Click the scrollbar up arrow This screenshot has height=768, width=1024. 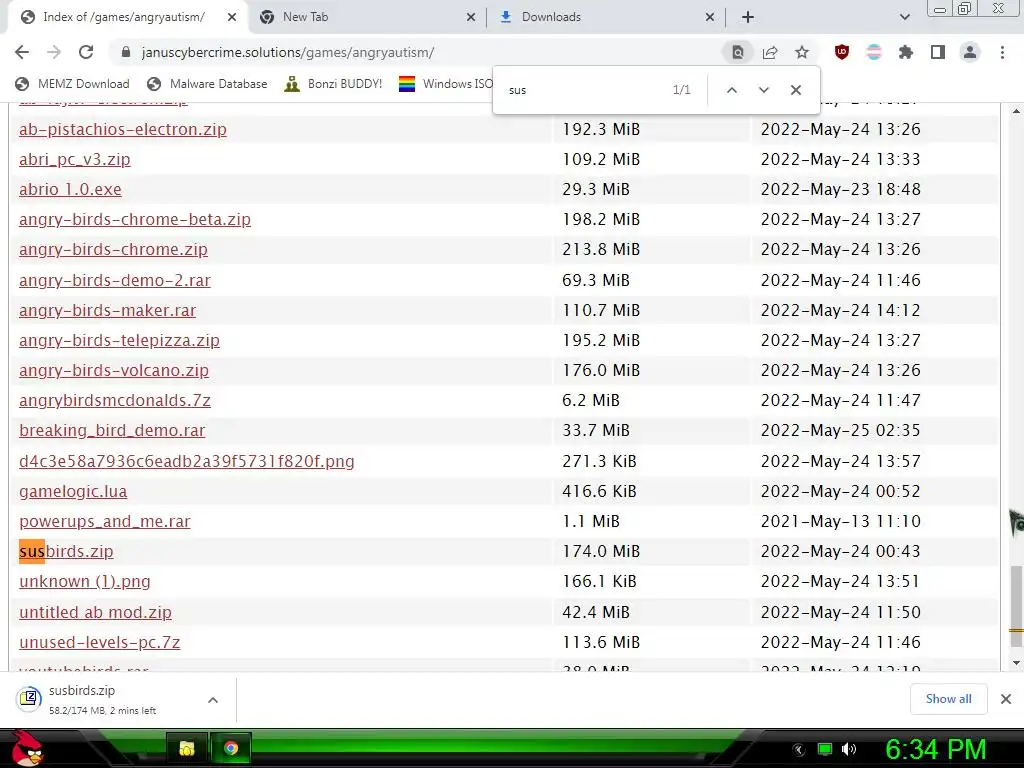pyautogui.click(x=1016, y=111)
